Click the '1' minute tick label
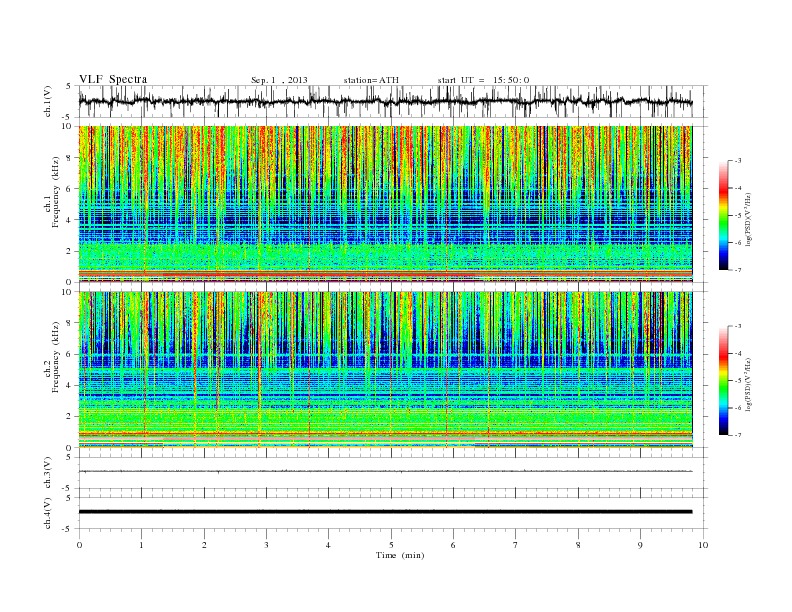792x612 pixels. [141, 545]
